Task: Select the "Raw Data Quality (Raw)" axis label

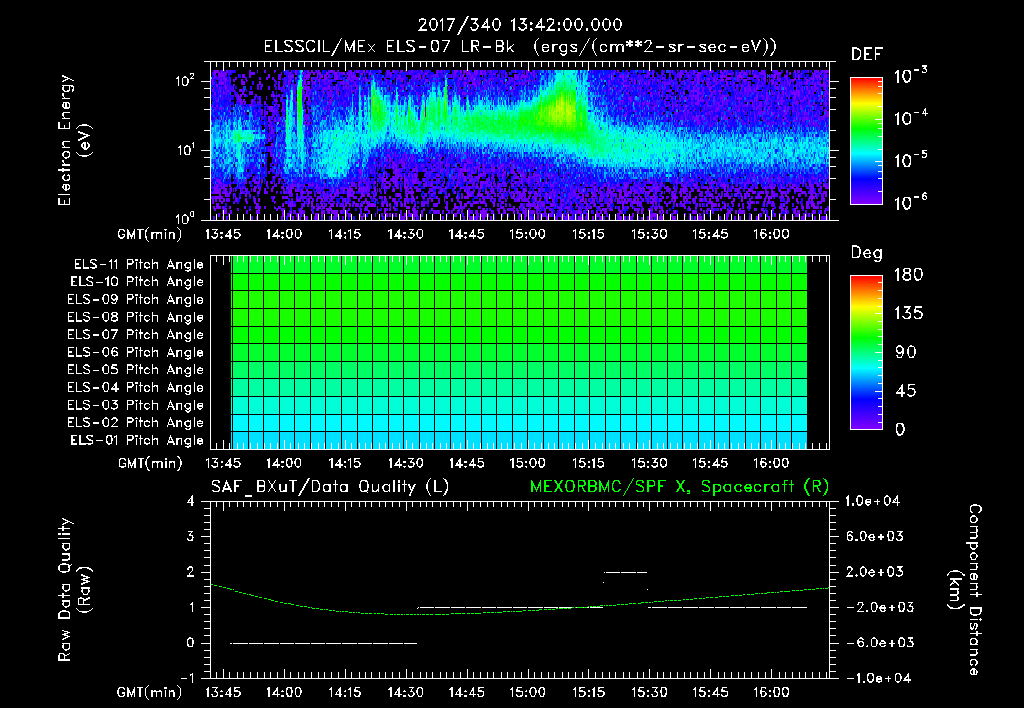Action: pyautogui.click(x=74, y=590)
